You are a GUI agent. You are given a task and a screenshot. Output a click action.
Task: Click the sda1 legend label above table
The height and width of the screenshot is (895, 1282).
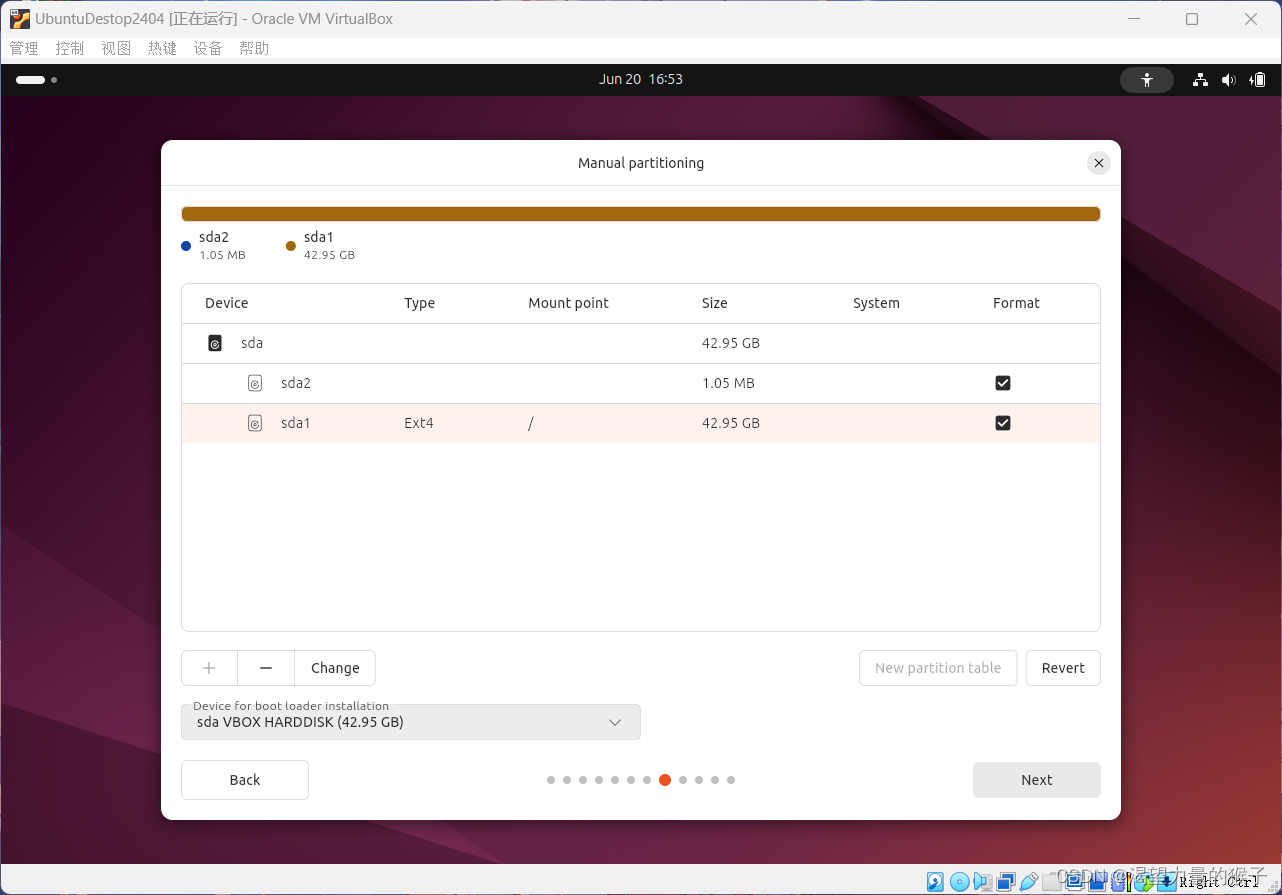coord(319,237)
